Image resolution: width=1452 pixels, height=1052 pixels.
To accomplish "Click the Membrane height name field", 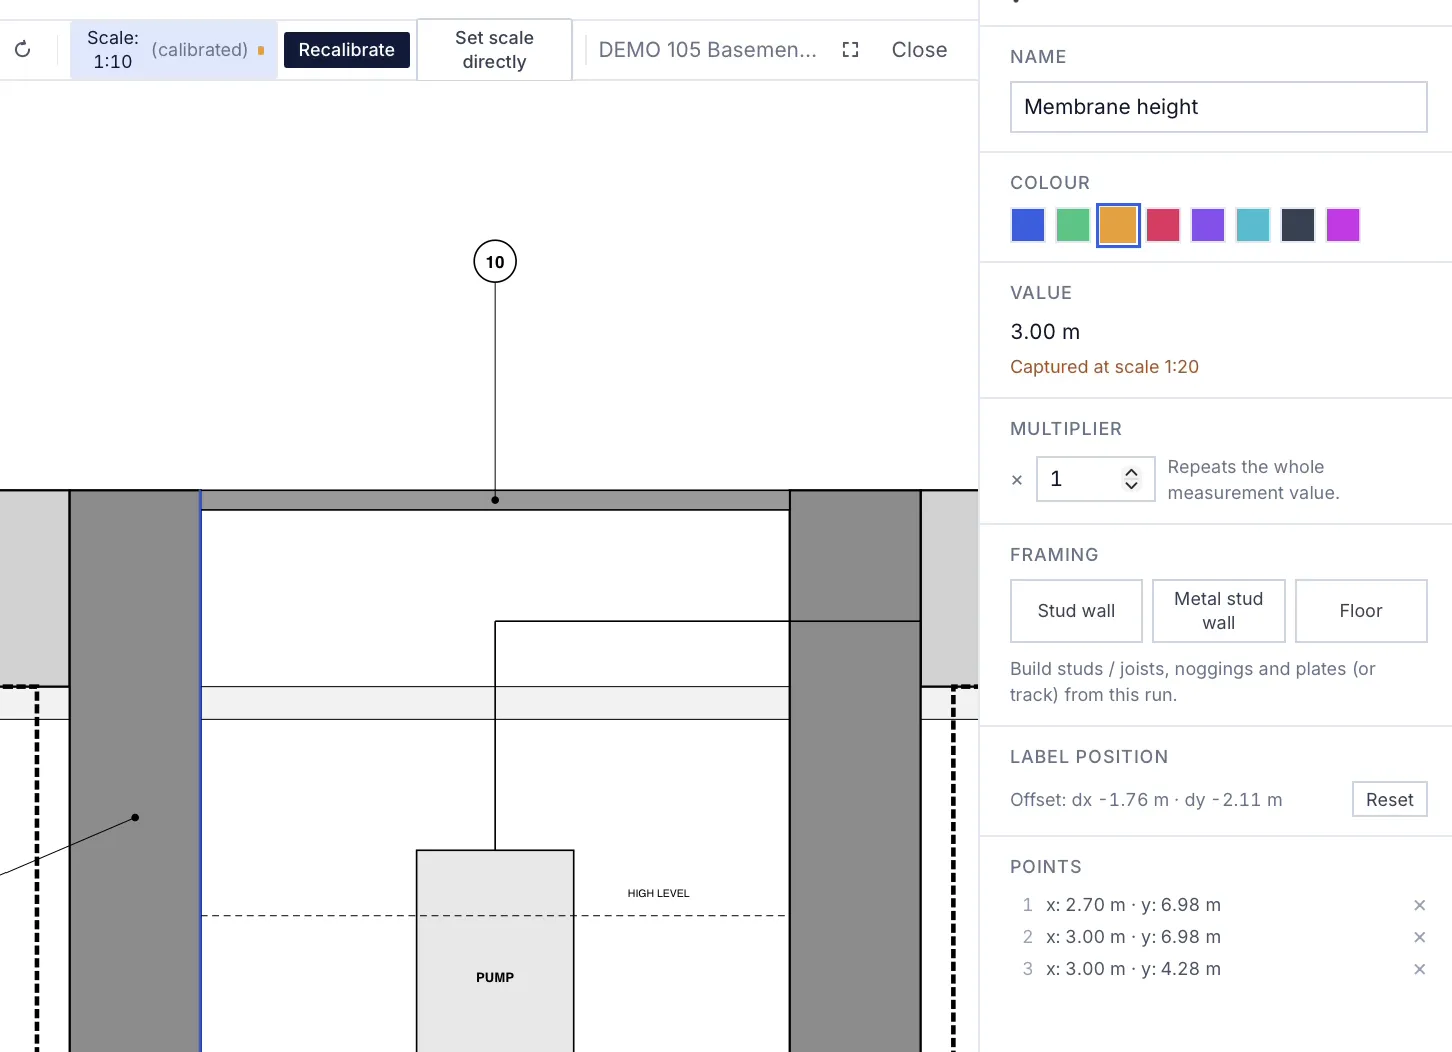I will (x=1219, y=107).
